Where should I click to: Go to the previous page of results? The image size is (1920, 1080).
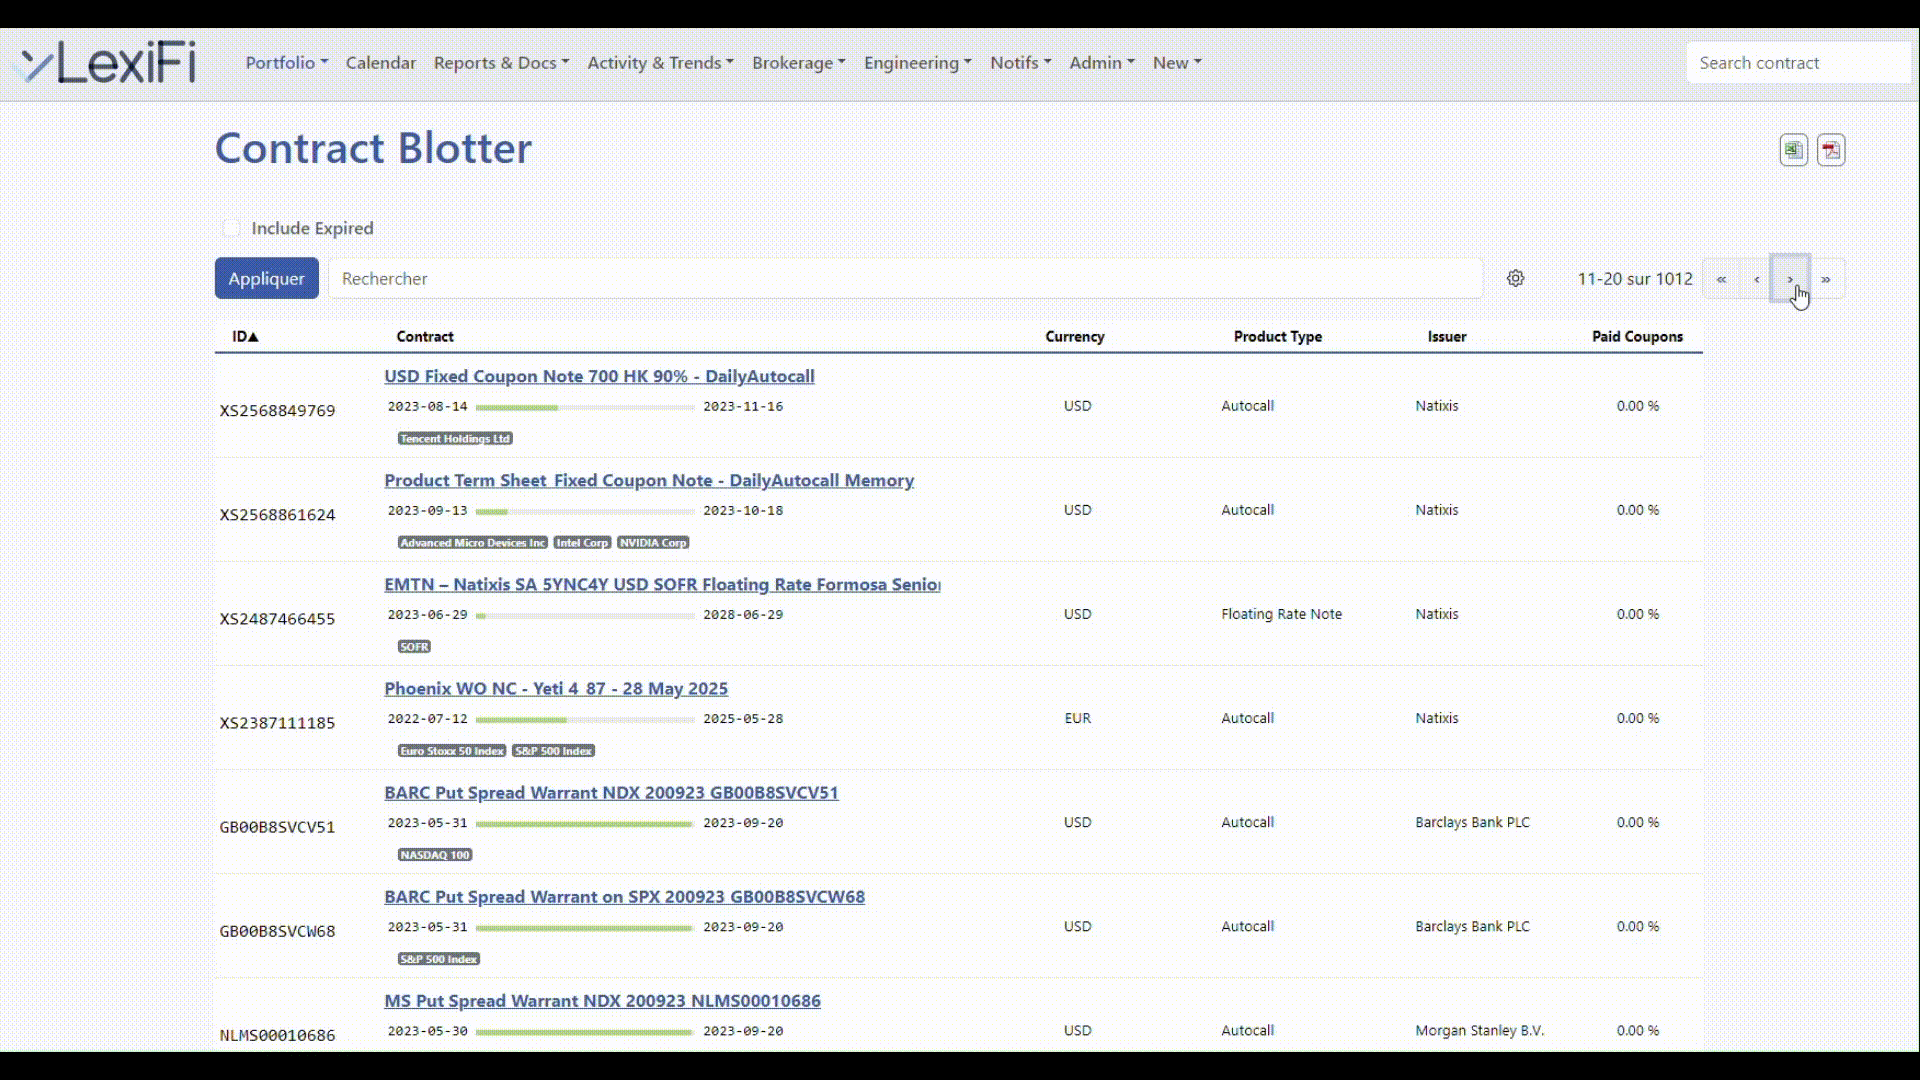point(1756,279)
